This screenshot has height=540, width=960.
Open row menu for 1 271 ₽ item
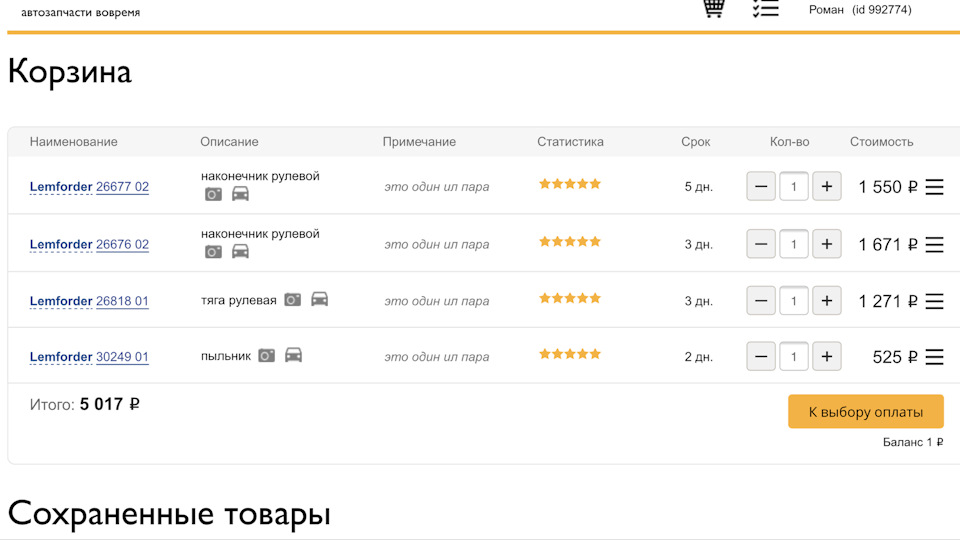tap(934, 301)
